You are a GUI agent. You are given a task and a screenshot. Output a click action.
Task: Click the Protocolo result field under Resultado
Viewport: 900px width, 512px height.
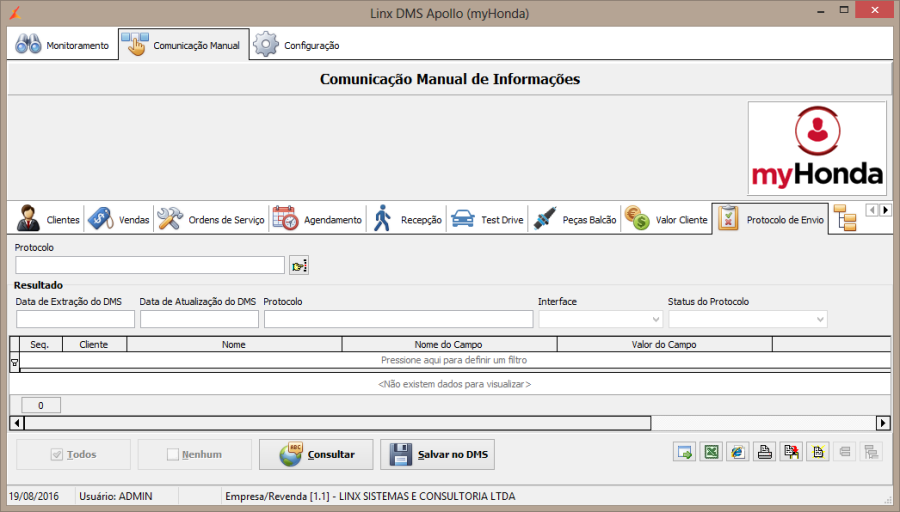pyautogui.click(x=398, y=319)
